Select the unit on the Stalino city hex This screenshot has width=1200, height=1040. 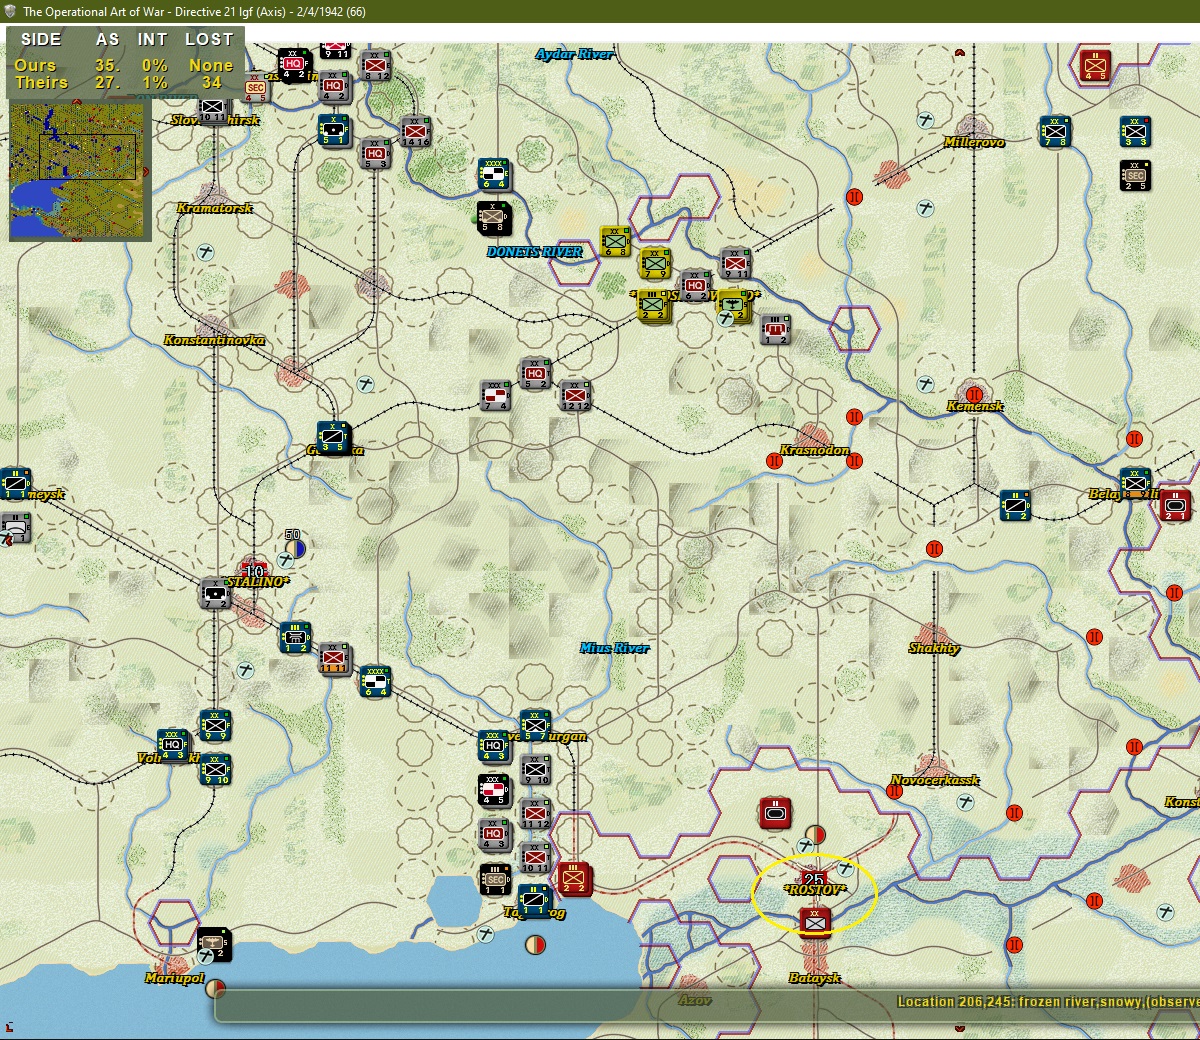tap(215, 593)
